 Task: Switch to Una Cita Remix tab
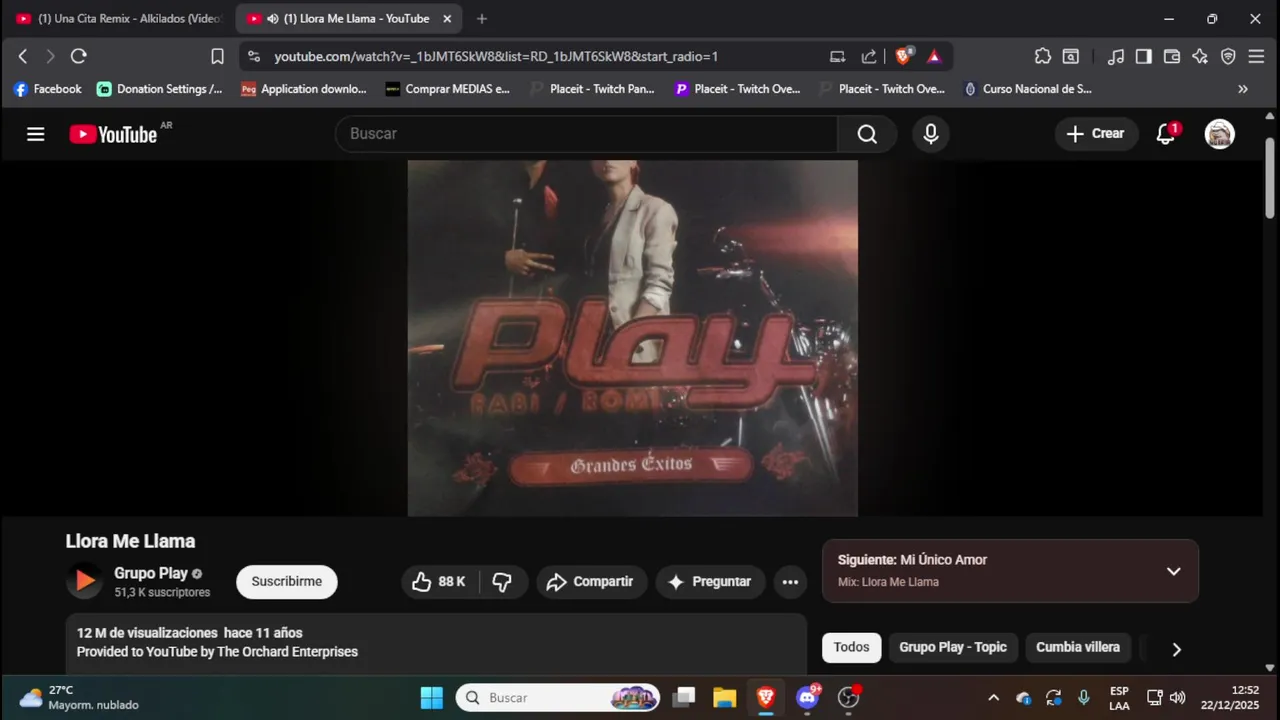(x=118, y=19)
